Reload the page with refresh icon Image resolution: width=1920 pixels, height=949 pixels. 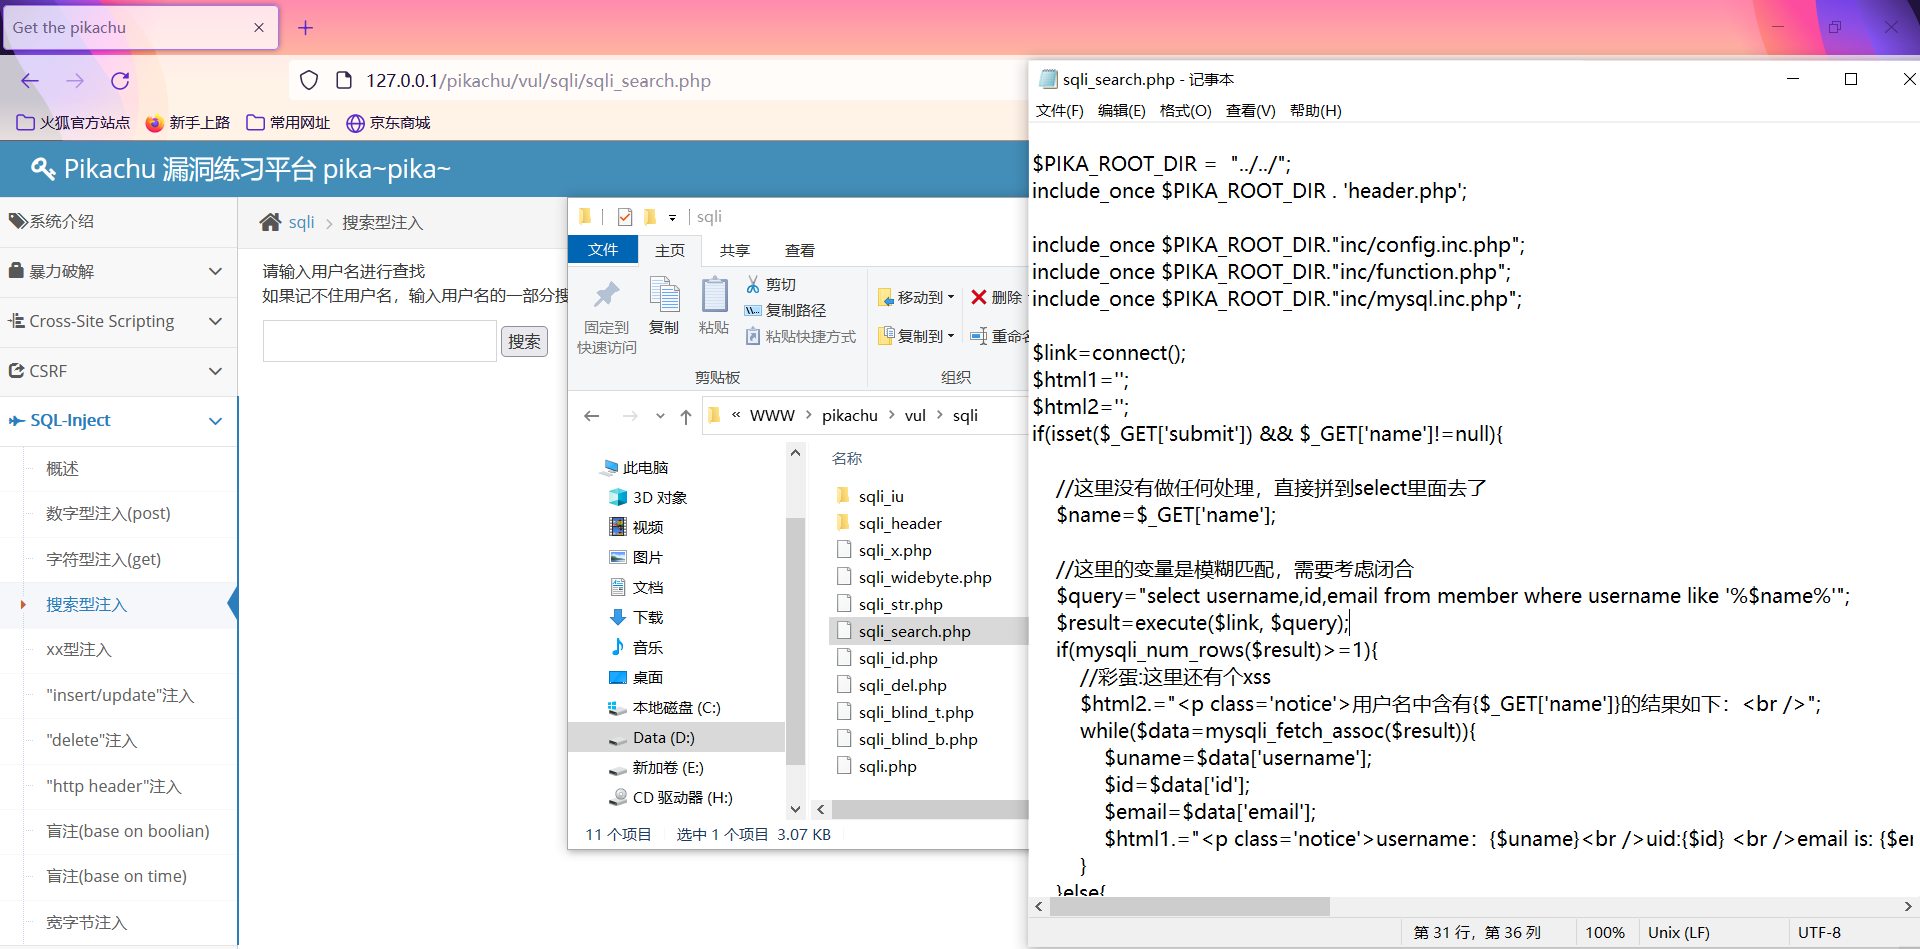tap(120, 81)
